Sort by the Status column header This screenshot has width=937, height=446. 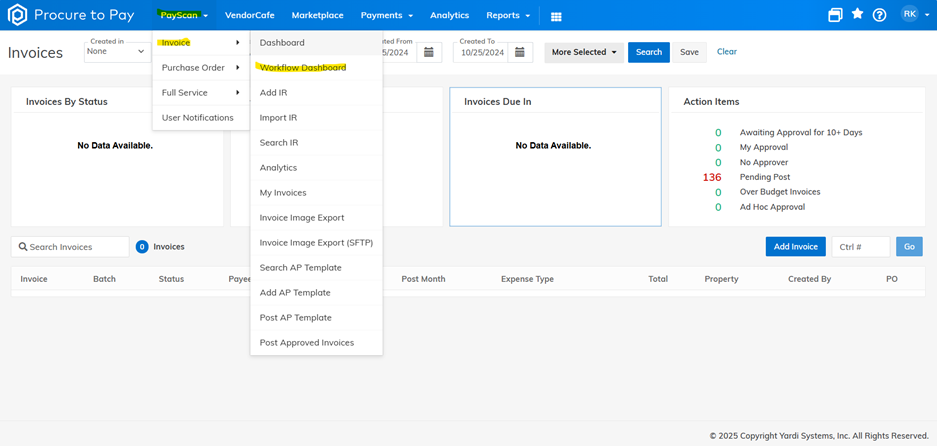[x=171, y=279]
